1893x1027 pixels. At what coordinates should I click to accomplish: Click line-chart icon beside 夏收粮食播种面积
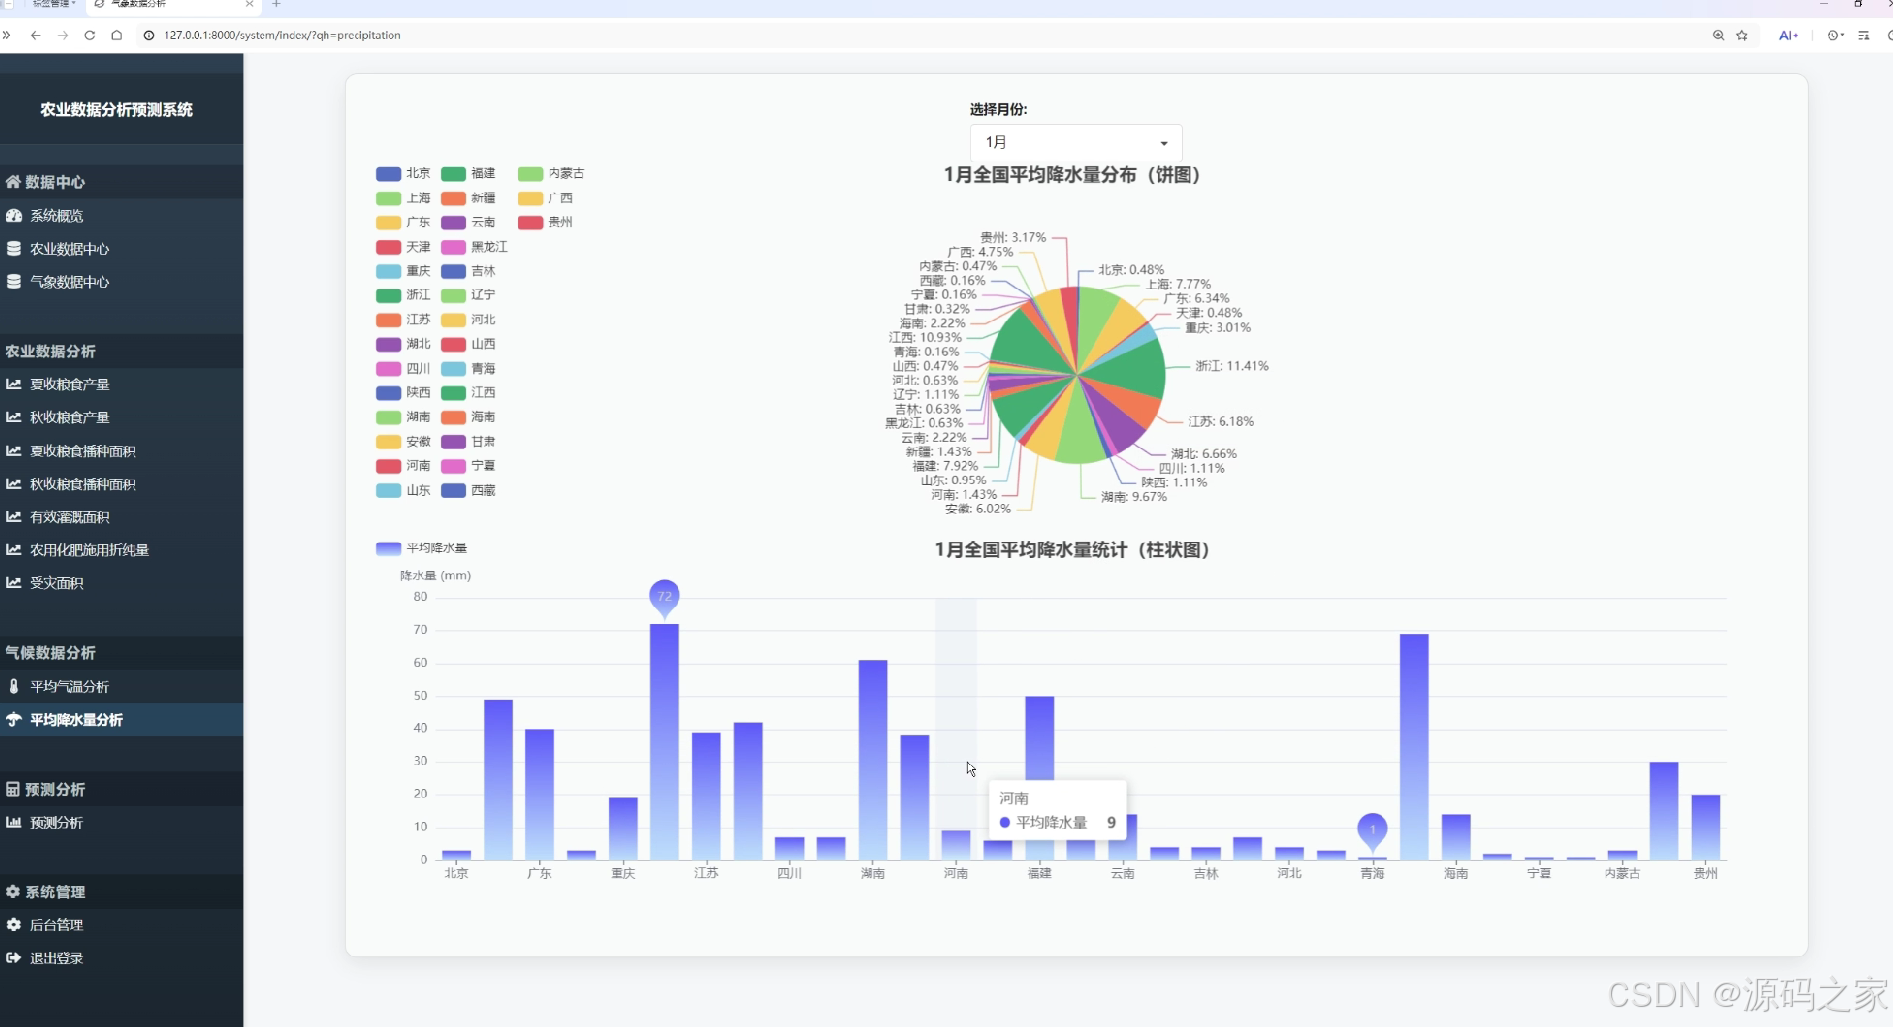tap(14, 451)
